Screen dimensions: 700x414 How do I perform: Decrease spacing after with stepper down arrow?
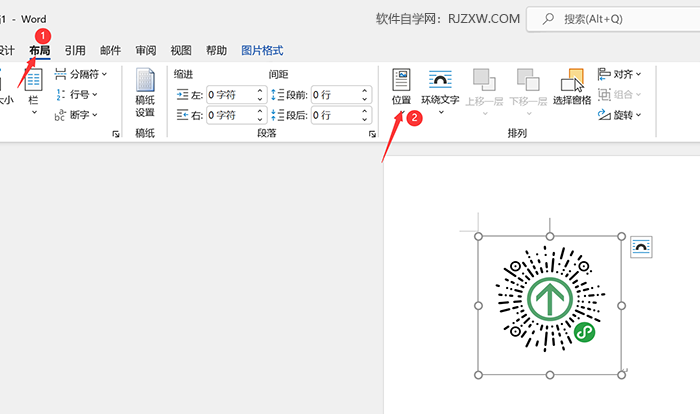(365, 120)
